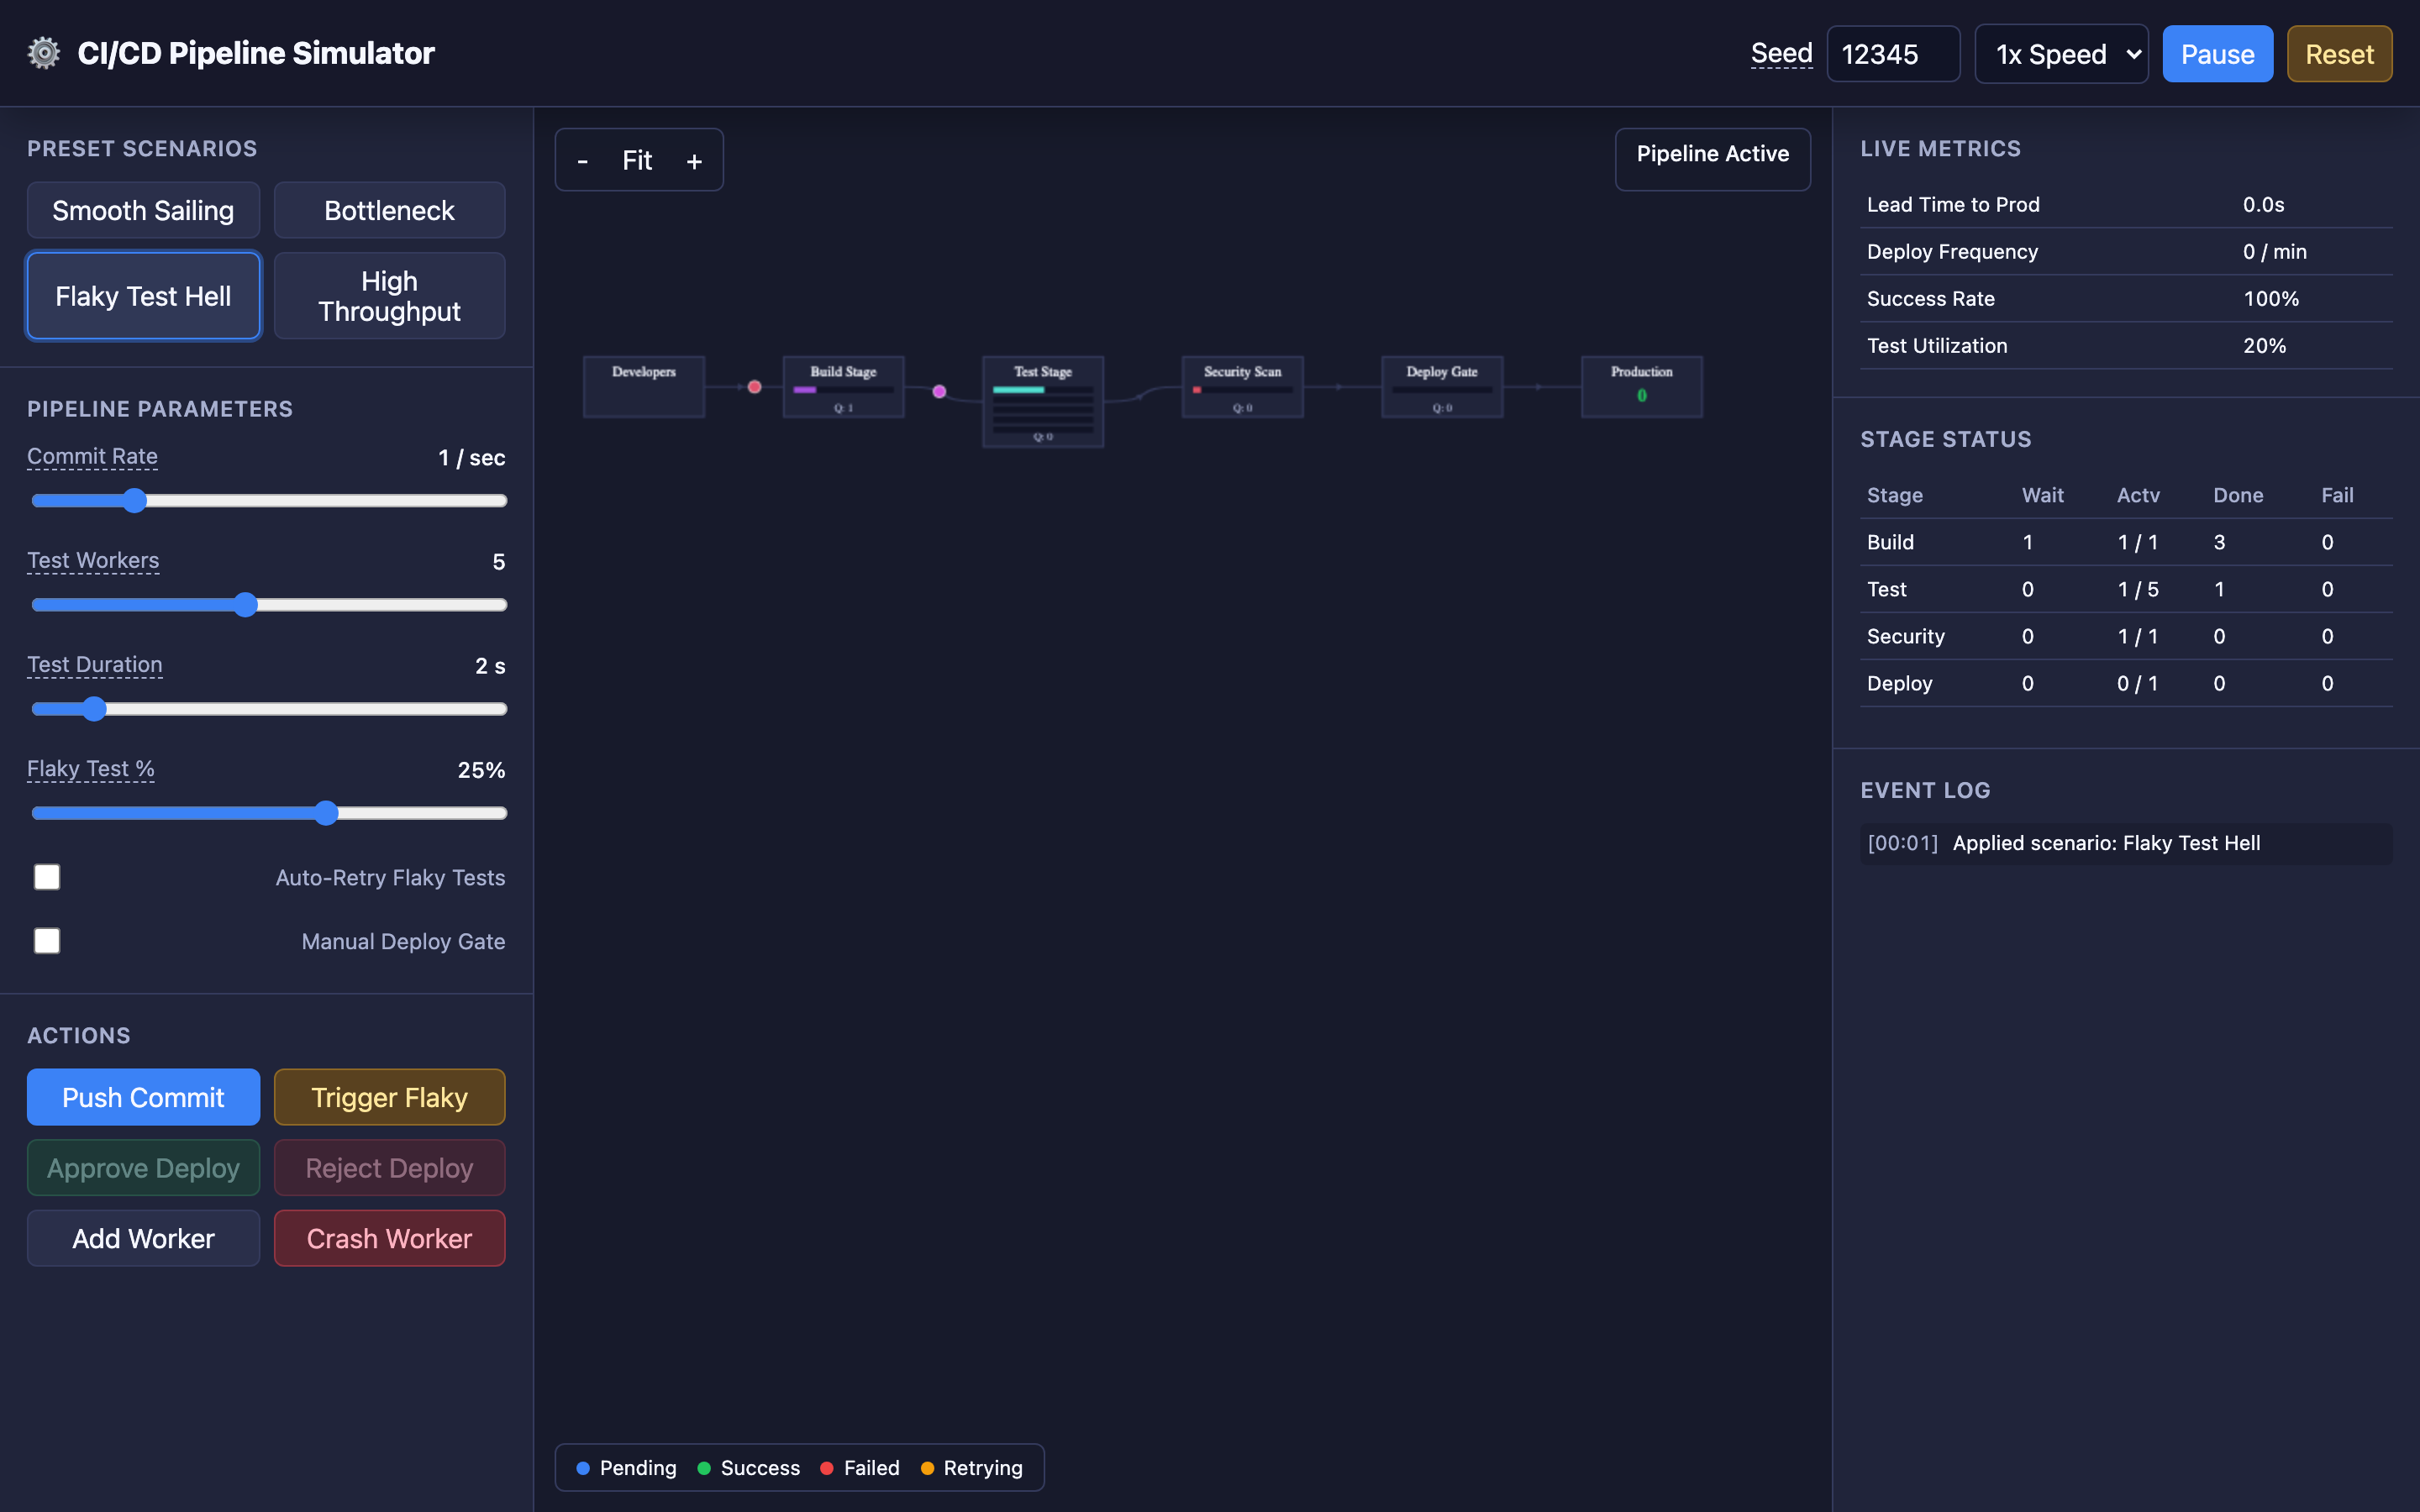Click the Test Duration label
Viewport: 2420px width, 1512px height.
(x=95, y=664)
